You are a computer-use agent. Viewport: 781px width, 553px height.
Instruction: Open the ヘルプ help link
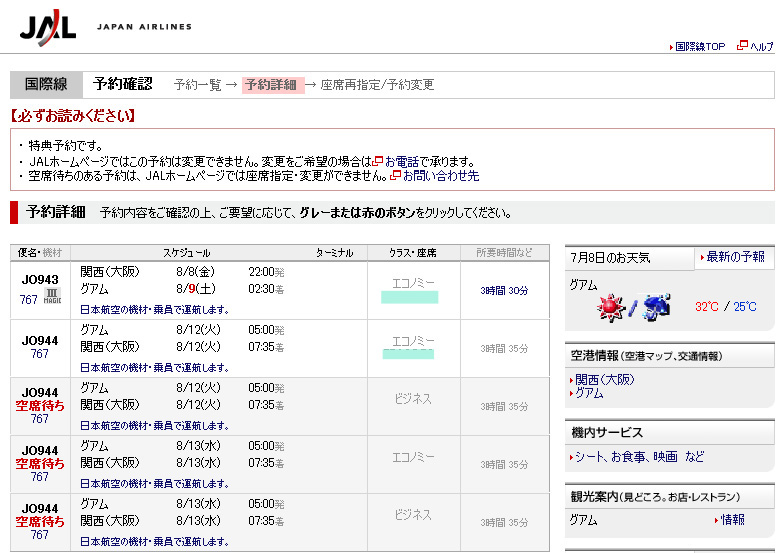click(762, 47)
